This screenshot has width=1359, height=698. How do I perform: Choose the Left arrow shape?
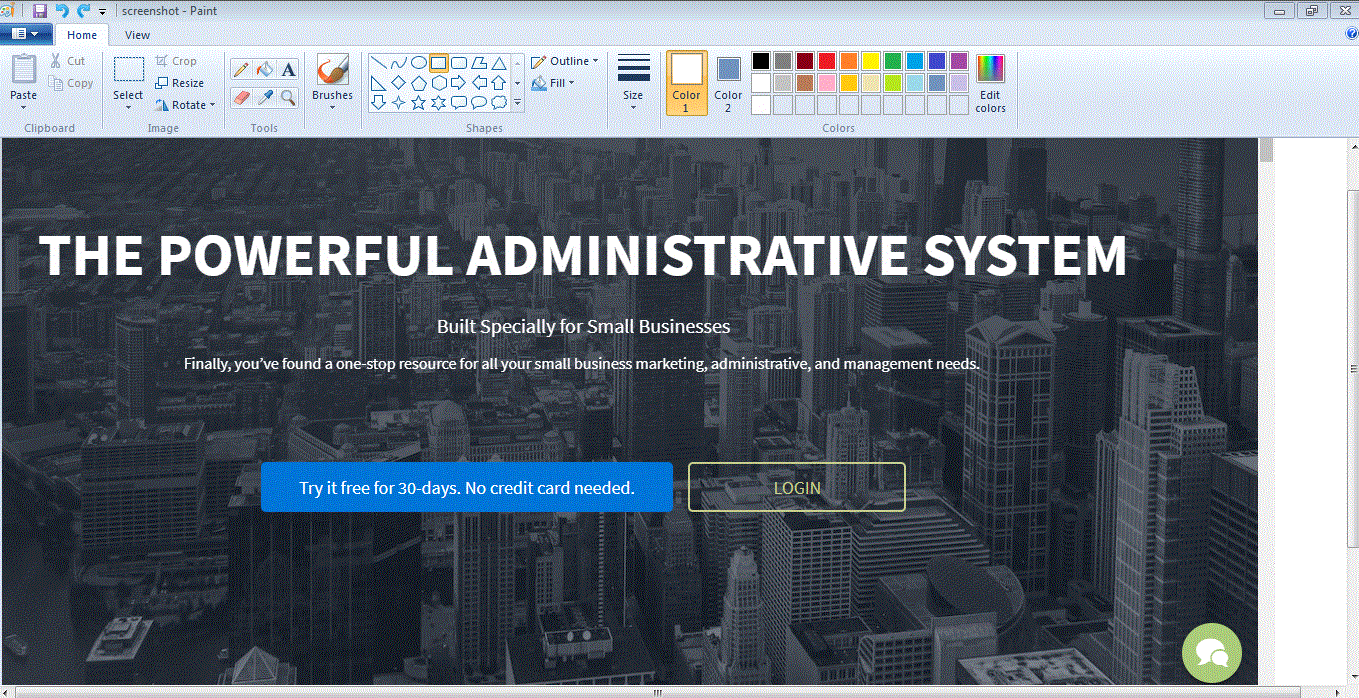tap(479, 82)
